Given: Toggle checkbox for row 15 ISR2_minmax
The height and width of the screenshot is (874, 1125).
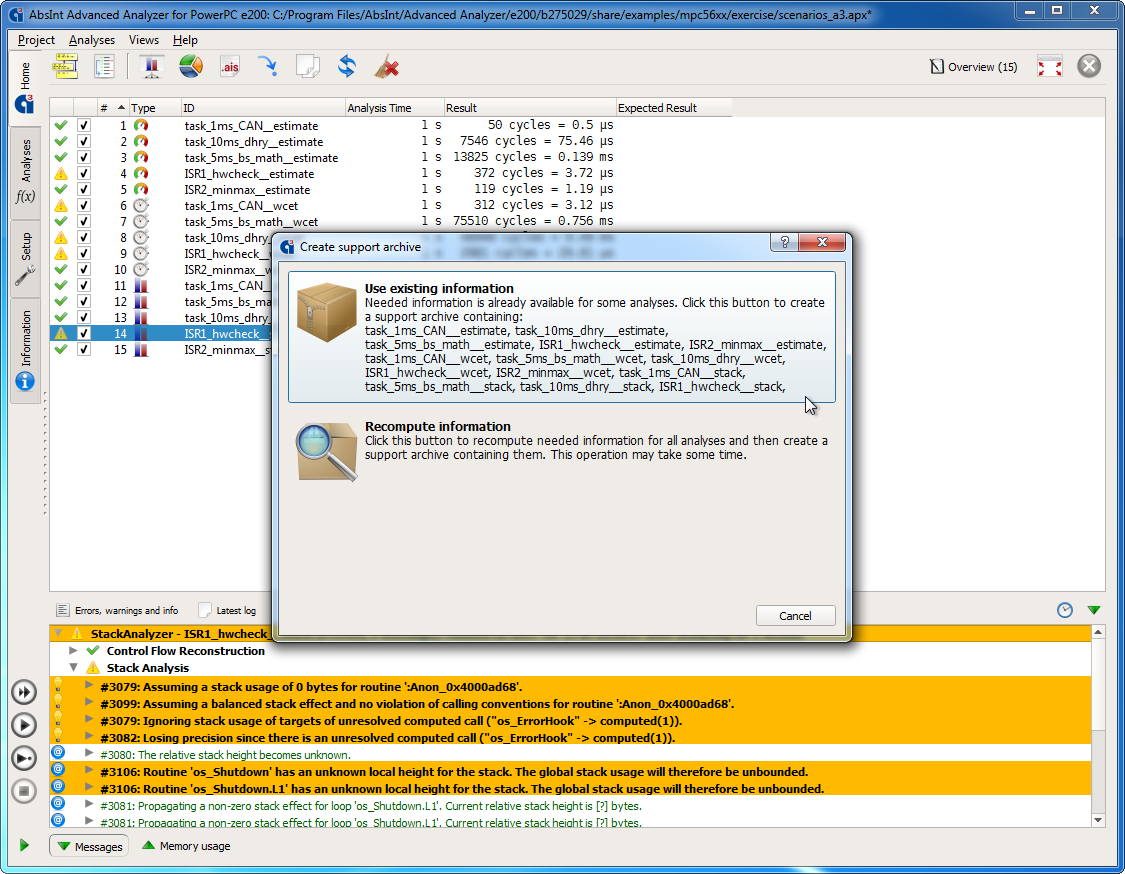Looking at the screenshot, I should [x=84, y=349].
